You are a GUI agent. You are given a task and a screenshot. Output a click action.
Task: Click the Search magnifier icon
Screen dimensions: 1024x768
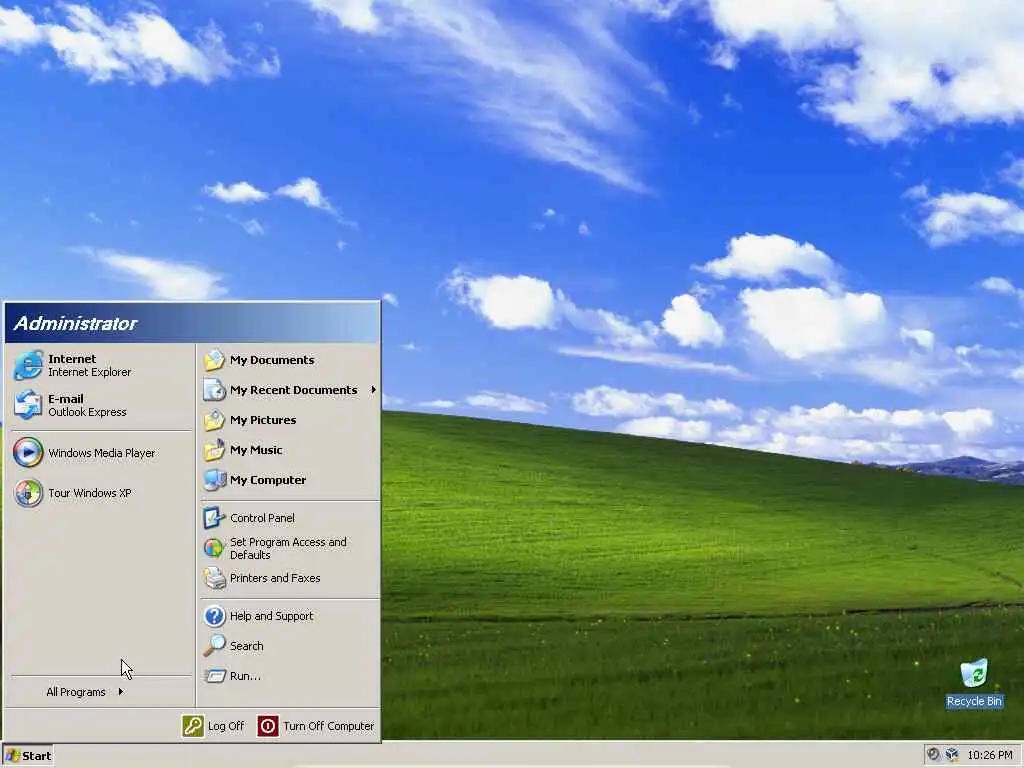[214, 646]
